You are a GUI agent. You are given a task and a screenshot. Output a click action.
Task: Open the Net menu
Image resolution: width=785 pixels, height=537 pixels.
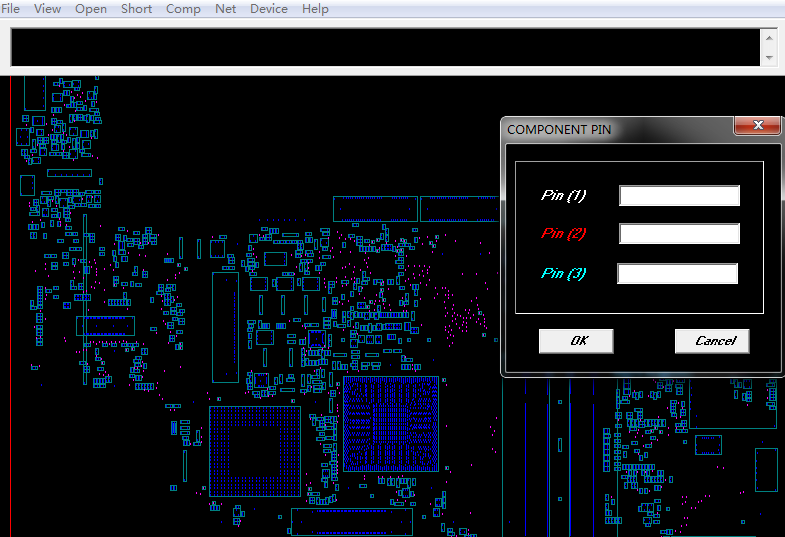click(225, 9)
